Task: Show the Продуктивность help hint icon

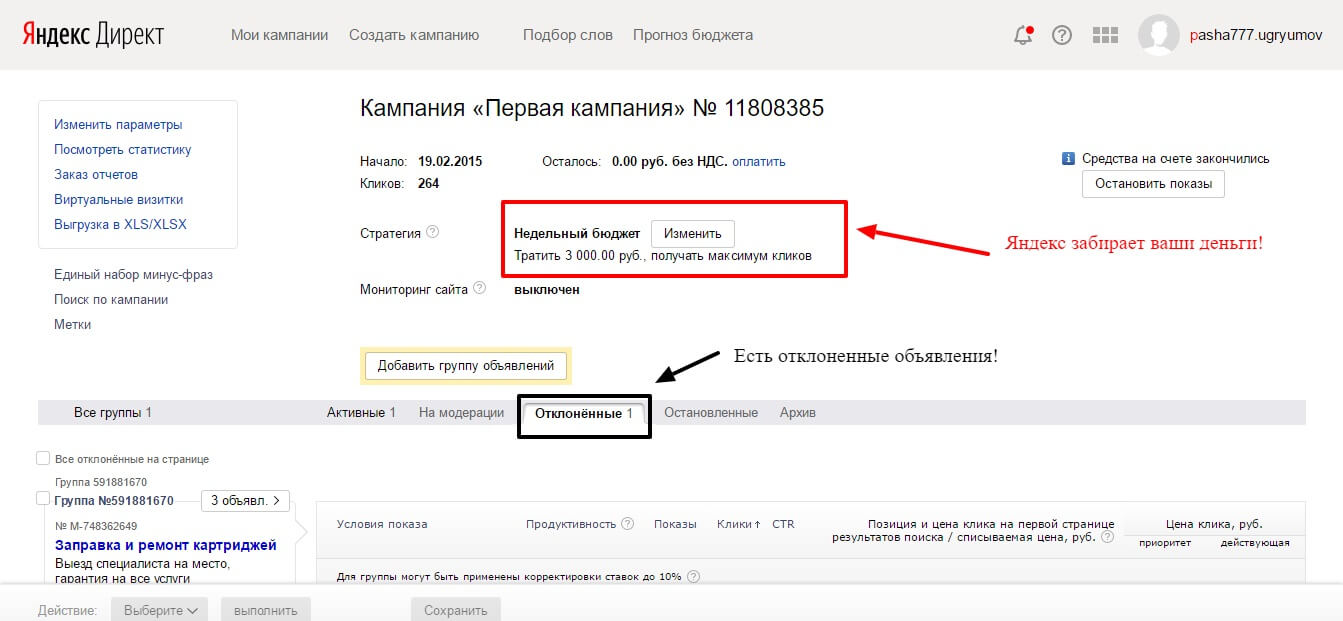Action: [x=628, y=524]
